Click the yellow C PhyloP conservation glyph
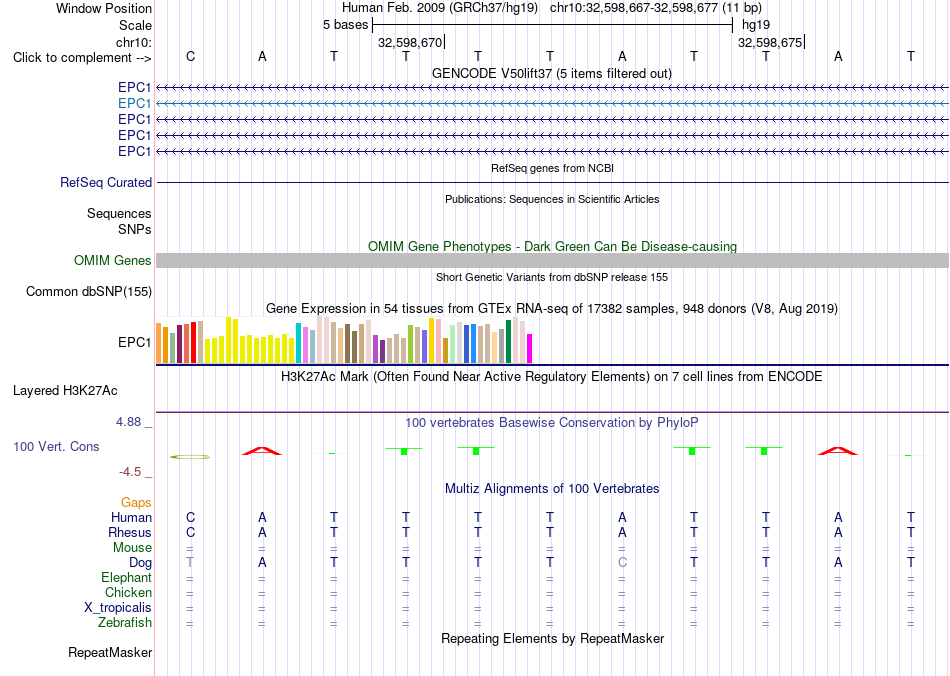Viewport: 950px width, 676px height. point(190,457)
